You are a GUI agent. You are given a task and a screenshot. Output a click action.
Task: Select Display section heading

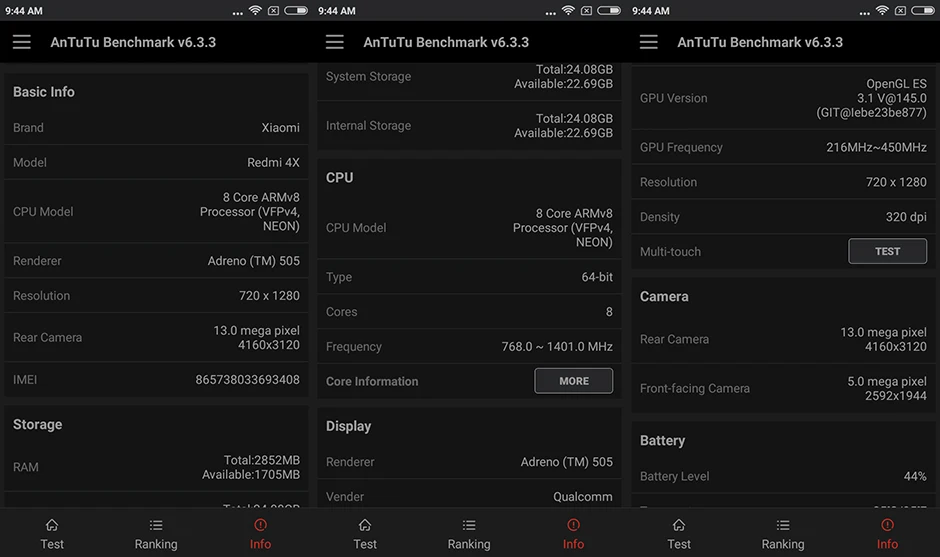pos(348,426)
